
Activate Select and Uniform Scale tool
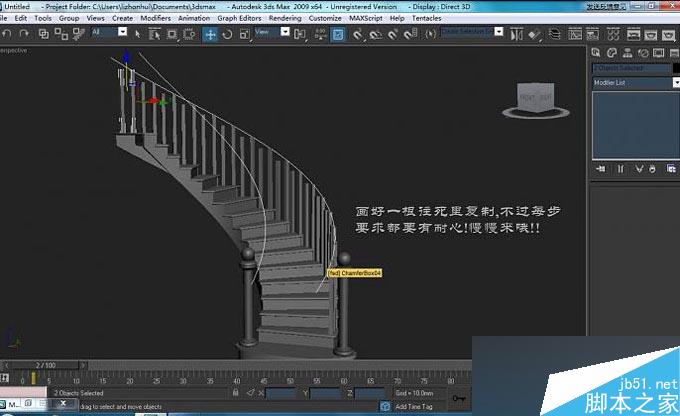pyautogui.click(x=245, y=34)
